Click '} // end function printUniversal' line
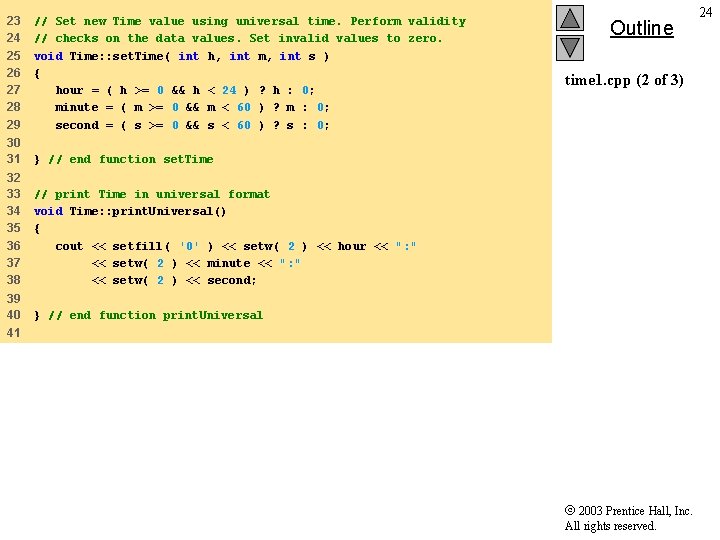Image resolution: width=720 pixels, height=540 pixels. point(149,315)
